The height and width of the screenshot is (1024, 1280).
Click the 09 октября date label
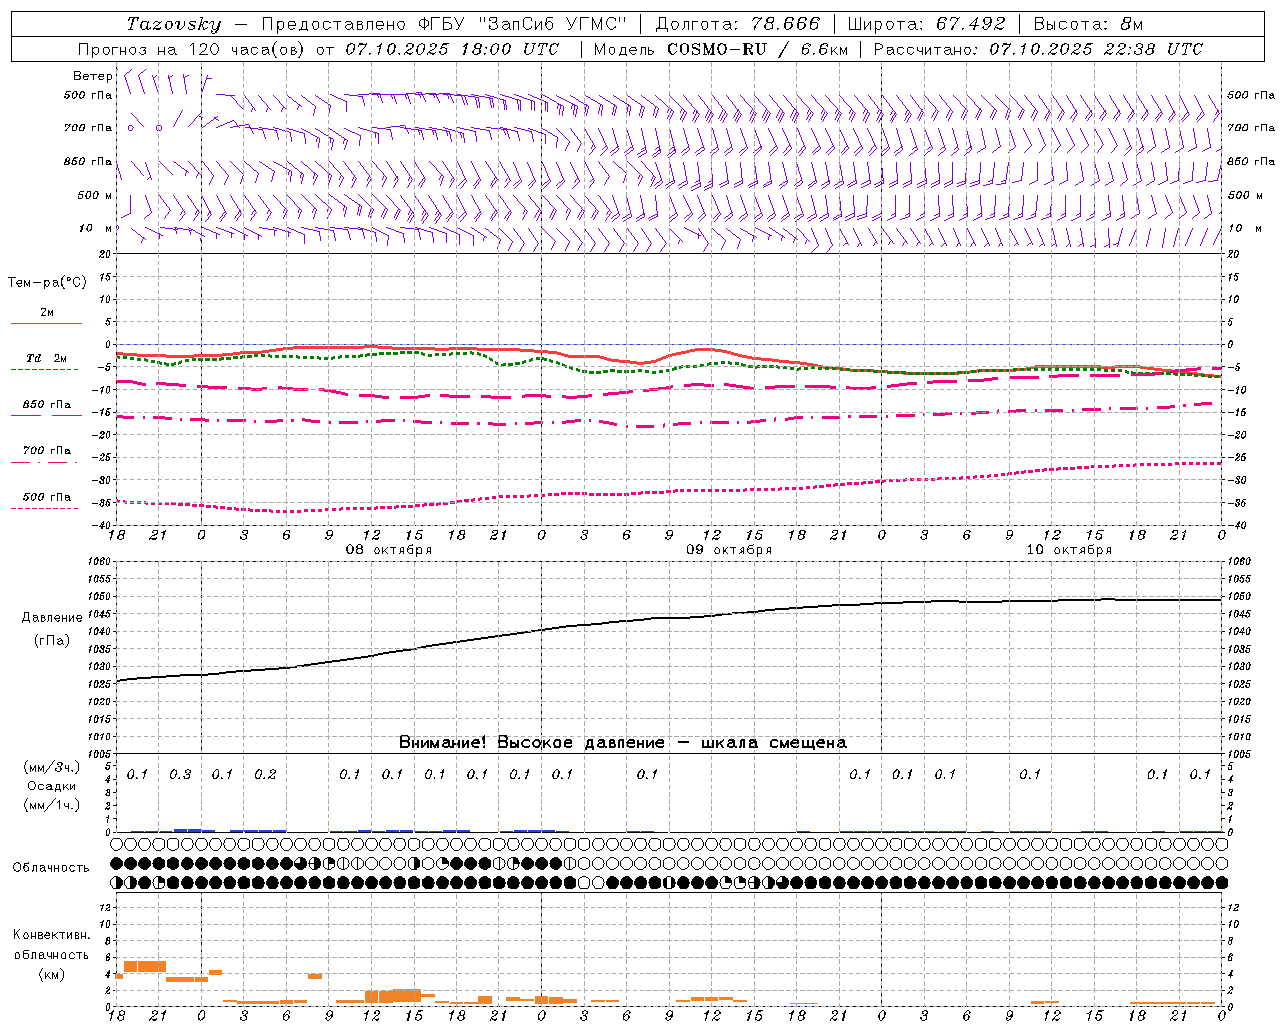[x=729, y=550]
